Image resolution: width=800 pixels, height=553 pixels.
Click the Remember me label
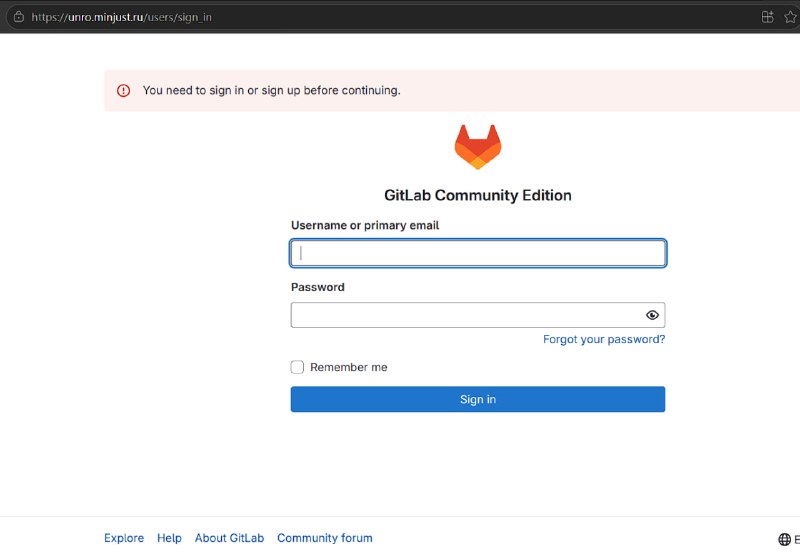(349, 367)
